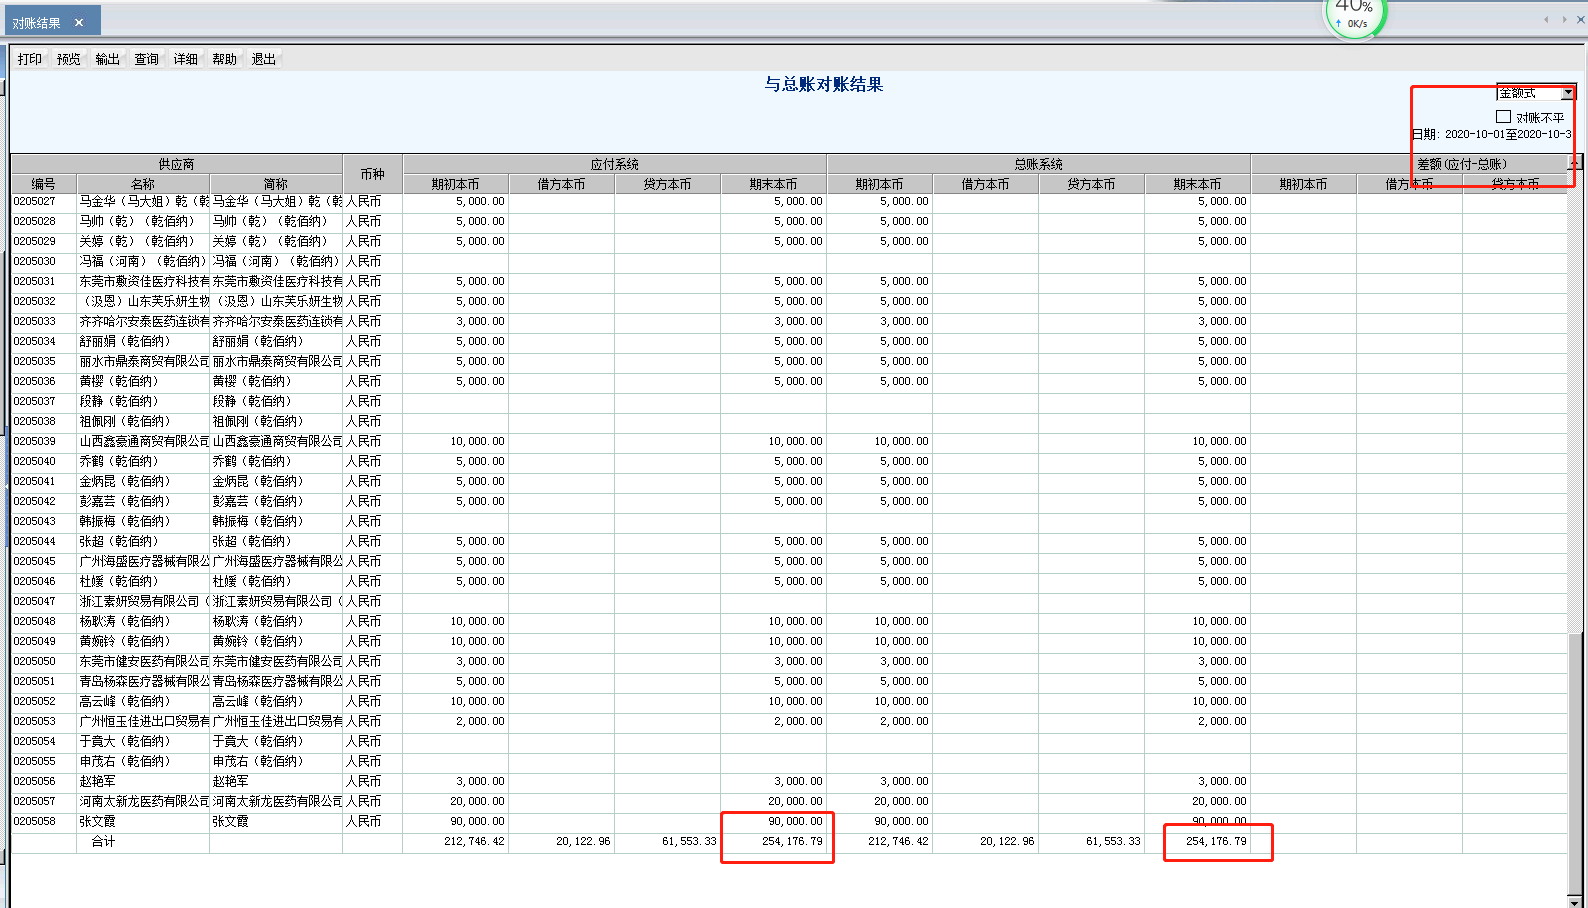Select row 0205036 黄樱 name cell
This screenshot has height=908, width=1588.
pos(143,381)
